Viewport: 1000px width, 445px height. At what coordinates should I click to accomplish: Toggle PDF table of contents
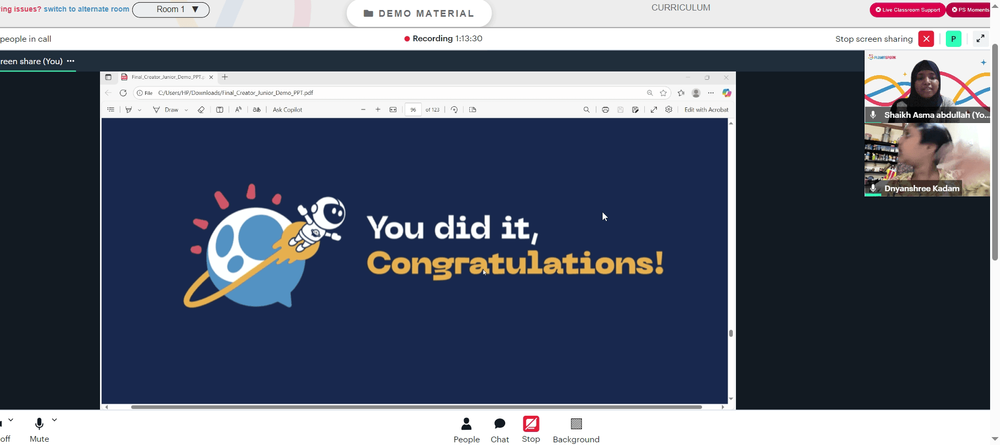(x=110, y=110)
